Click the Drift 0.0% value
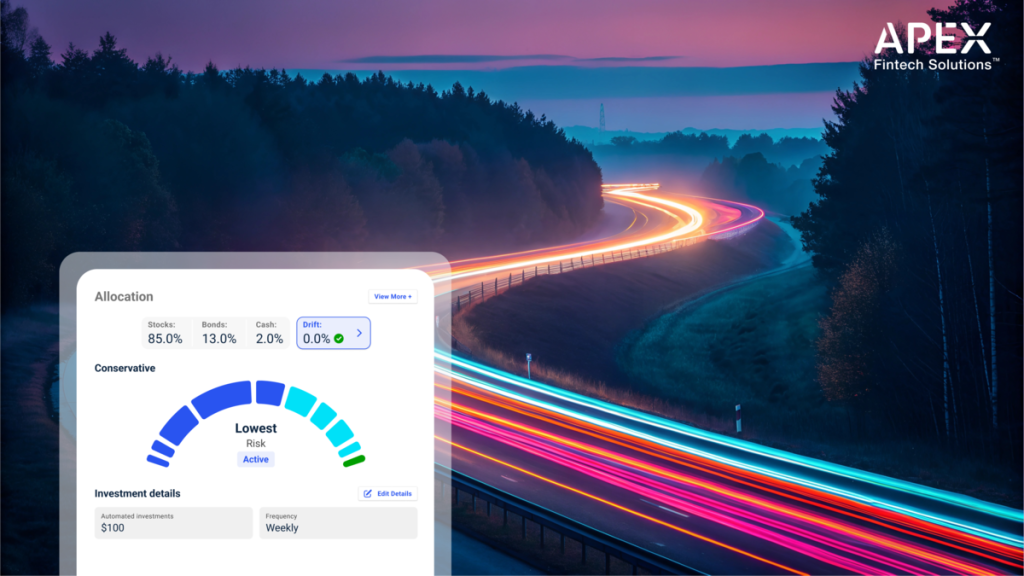Viewport: 1024px width, 576px height. (316, 339)
